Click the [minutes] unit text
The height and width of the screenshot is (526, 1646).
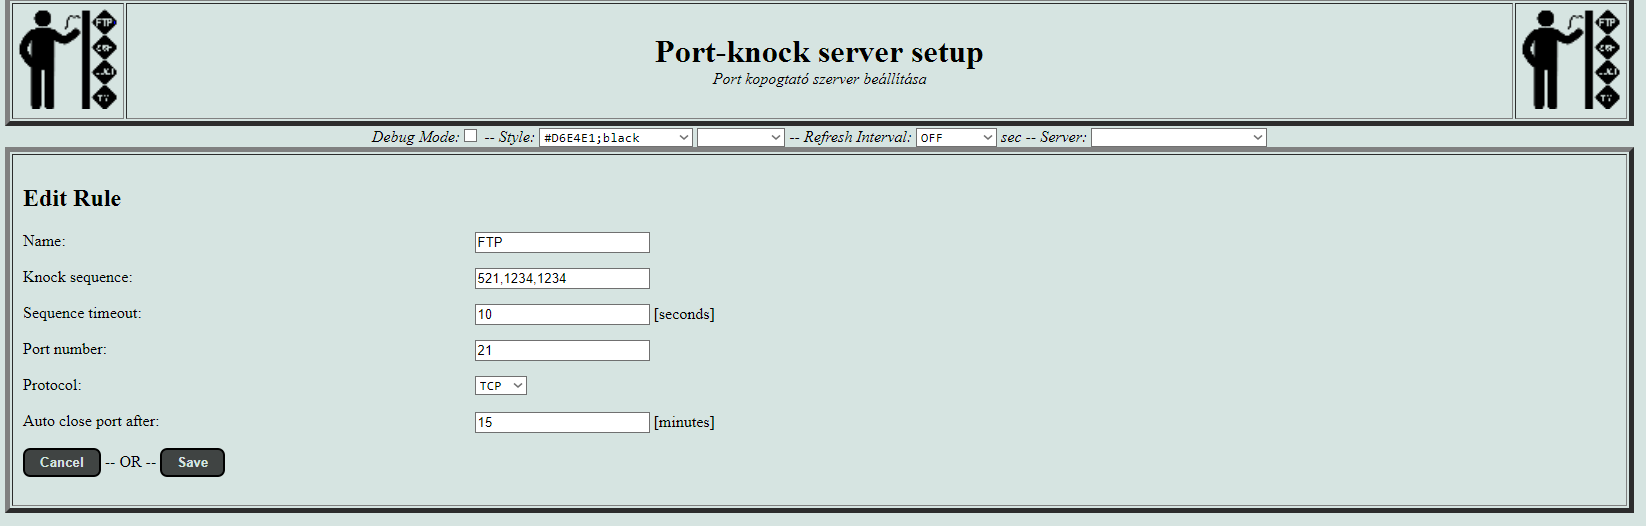pos(684,422)
